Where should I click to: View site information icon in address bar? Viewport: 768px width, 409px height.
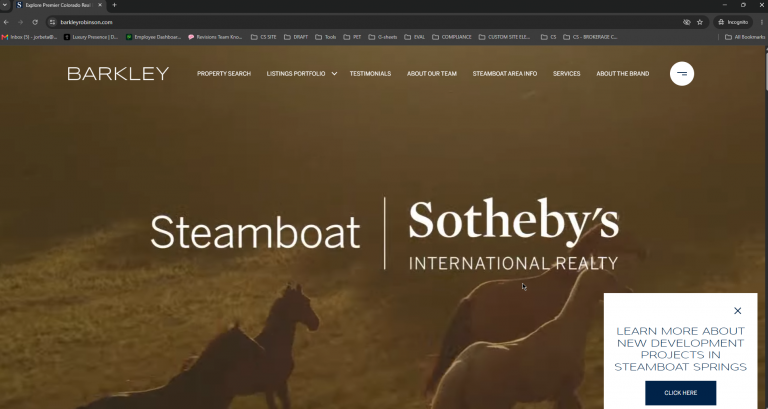(52, 22)
